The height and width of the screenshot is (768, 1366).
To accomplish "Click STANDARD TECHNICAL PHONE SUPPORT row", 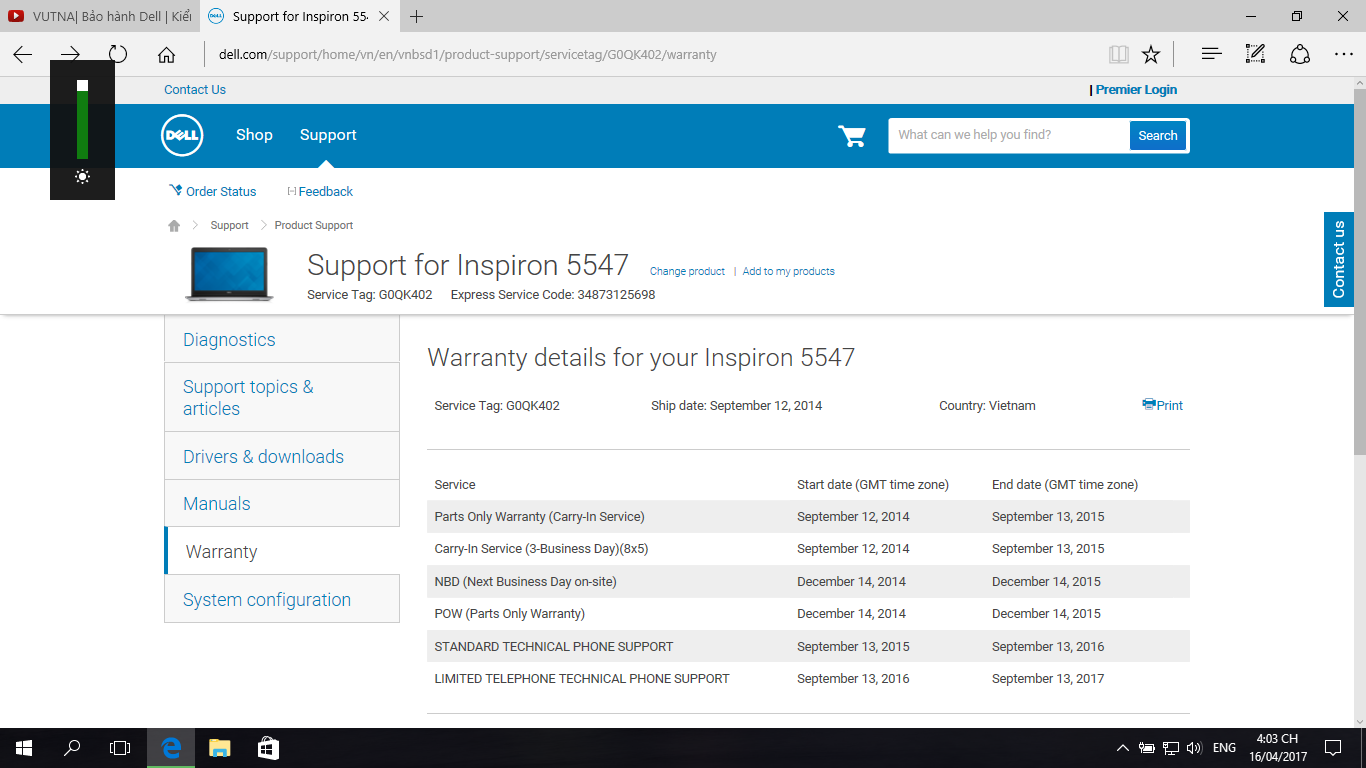I will coord(808,646).
